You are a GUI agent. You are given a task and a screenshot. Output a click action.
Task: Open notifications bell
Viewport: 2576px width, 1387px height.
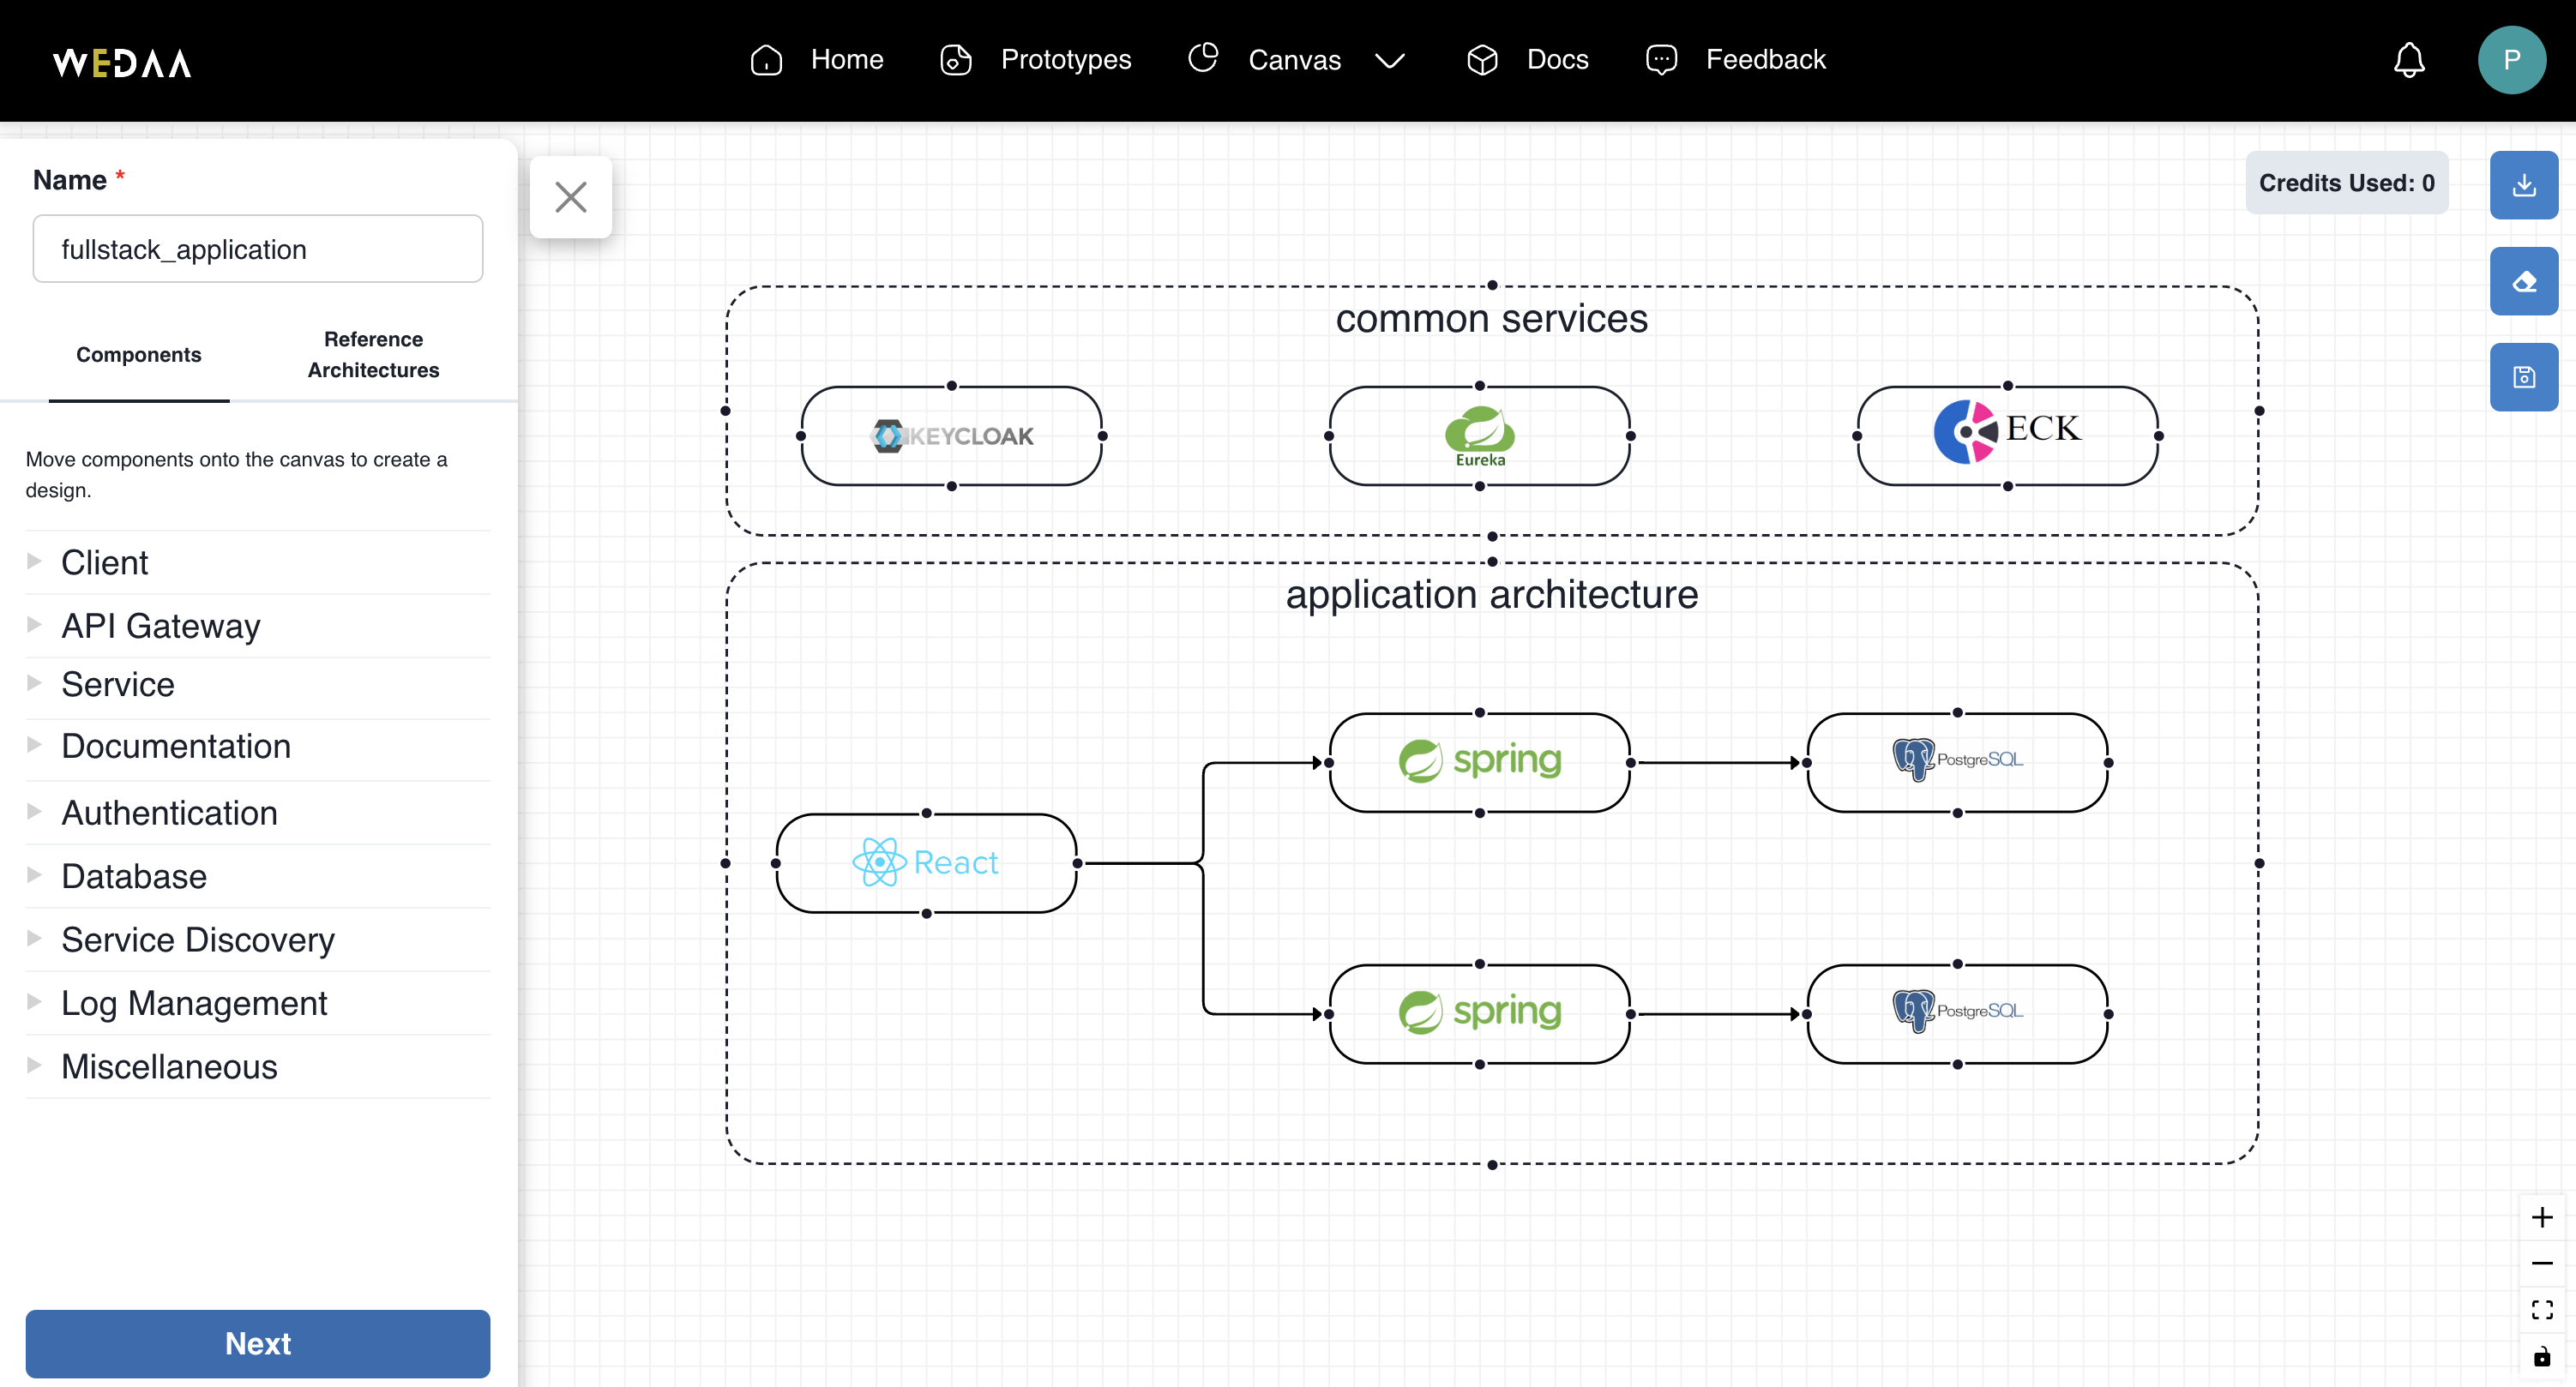pos(2409,60)
